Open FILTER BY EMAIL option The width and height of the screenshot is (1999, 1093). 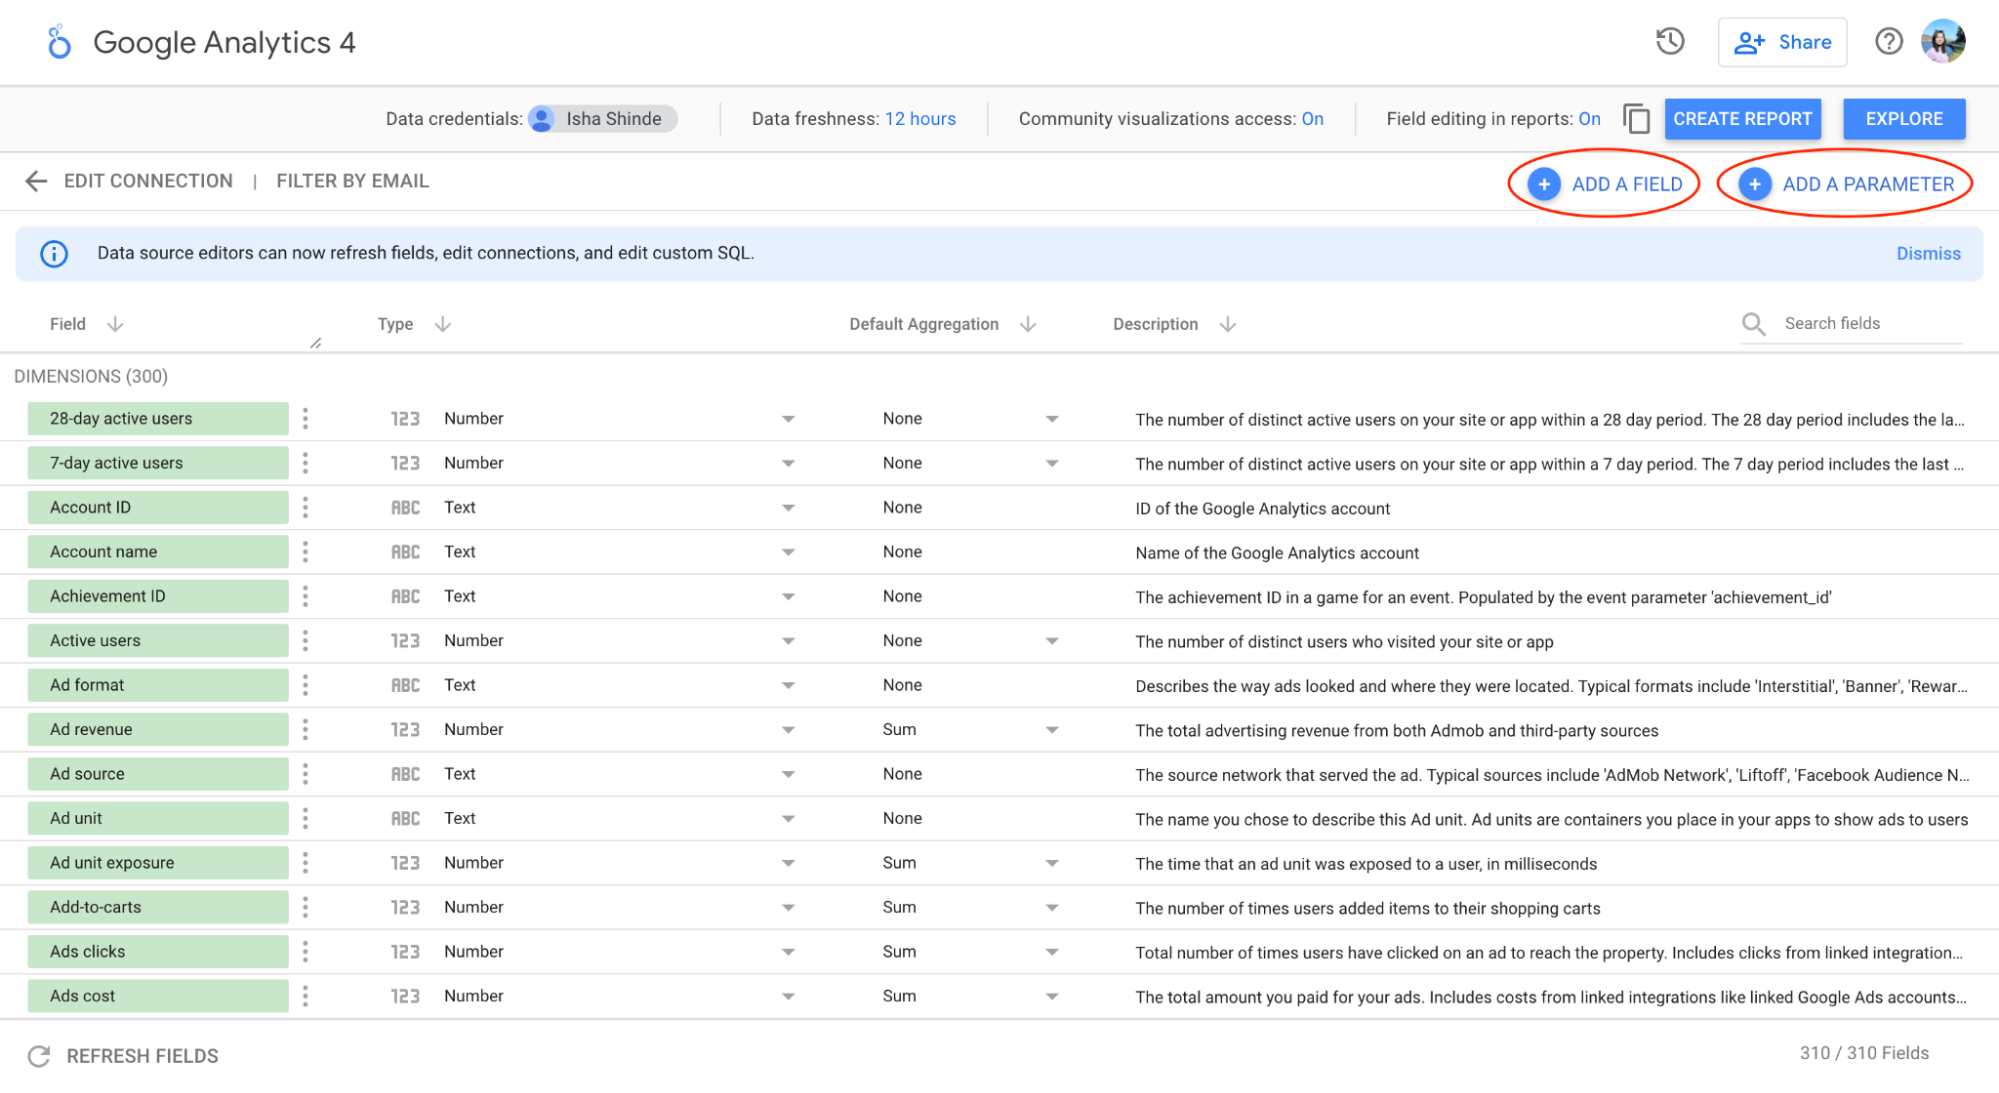(352, 181)
